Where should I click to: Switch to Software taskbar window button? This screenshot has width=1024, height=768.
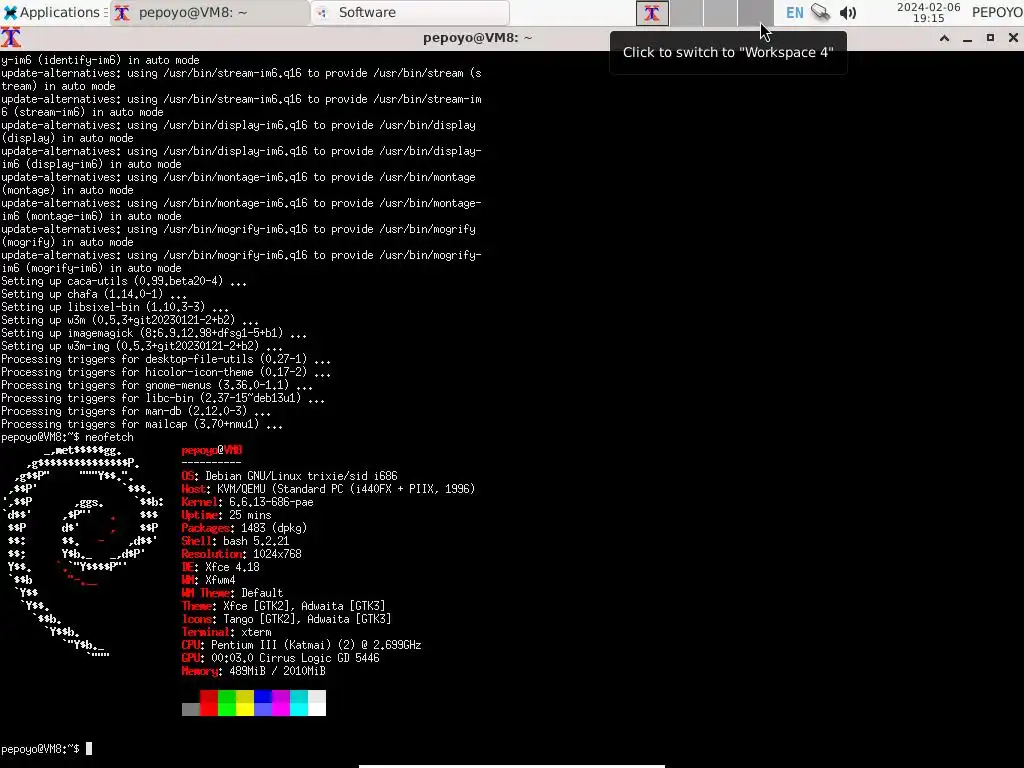410,12
